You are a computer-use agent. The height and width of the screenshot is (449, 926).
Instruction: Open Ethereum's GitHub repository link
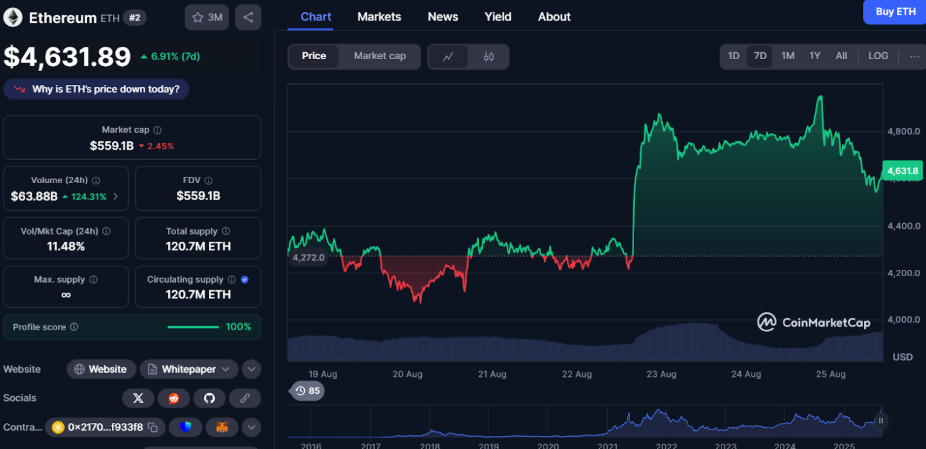click(209, 398)
